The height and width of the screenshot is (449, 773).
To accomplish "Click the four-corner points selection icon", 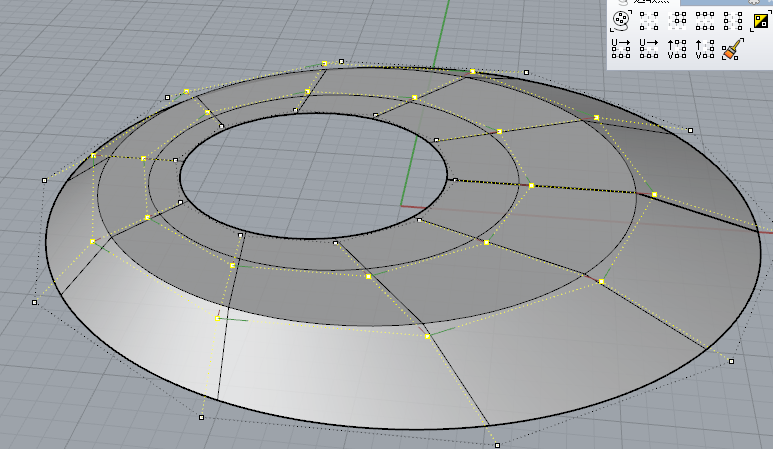I will 649,21.
